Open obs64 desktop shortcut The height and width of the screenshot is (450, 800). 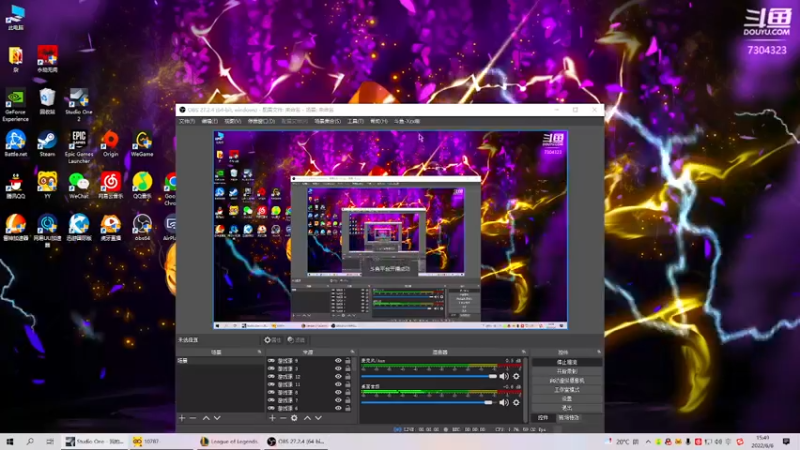(142, 228)
